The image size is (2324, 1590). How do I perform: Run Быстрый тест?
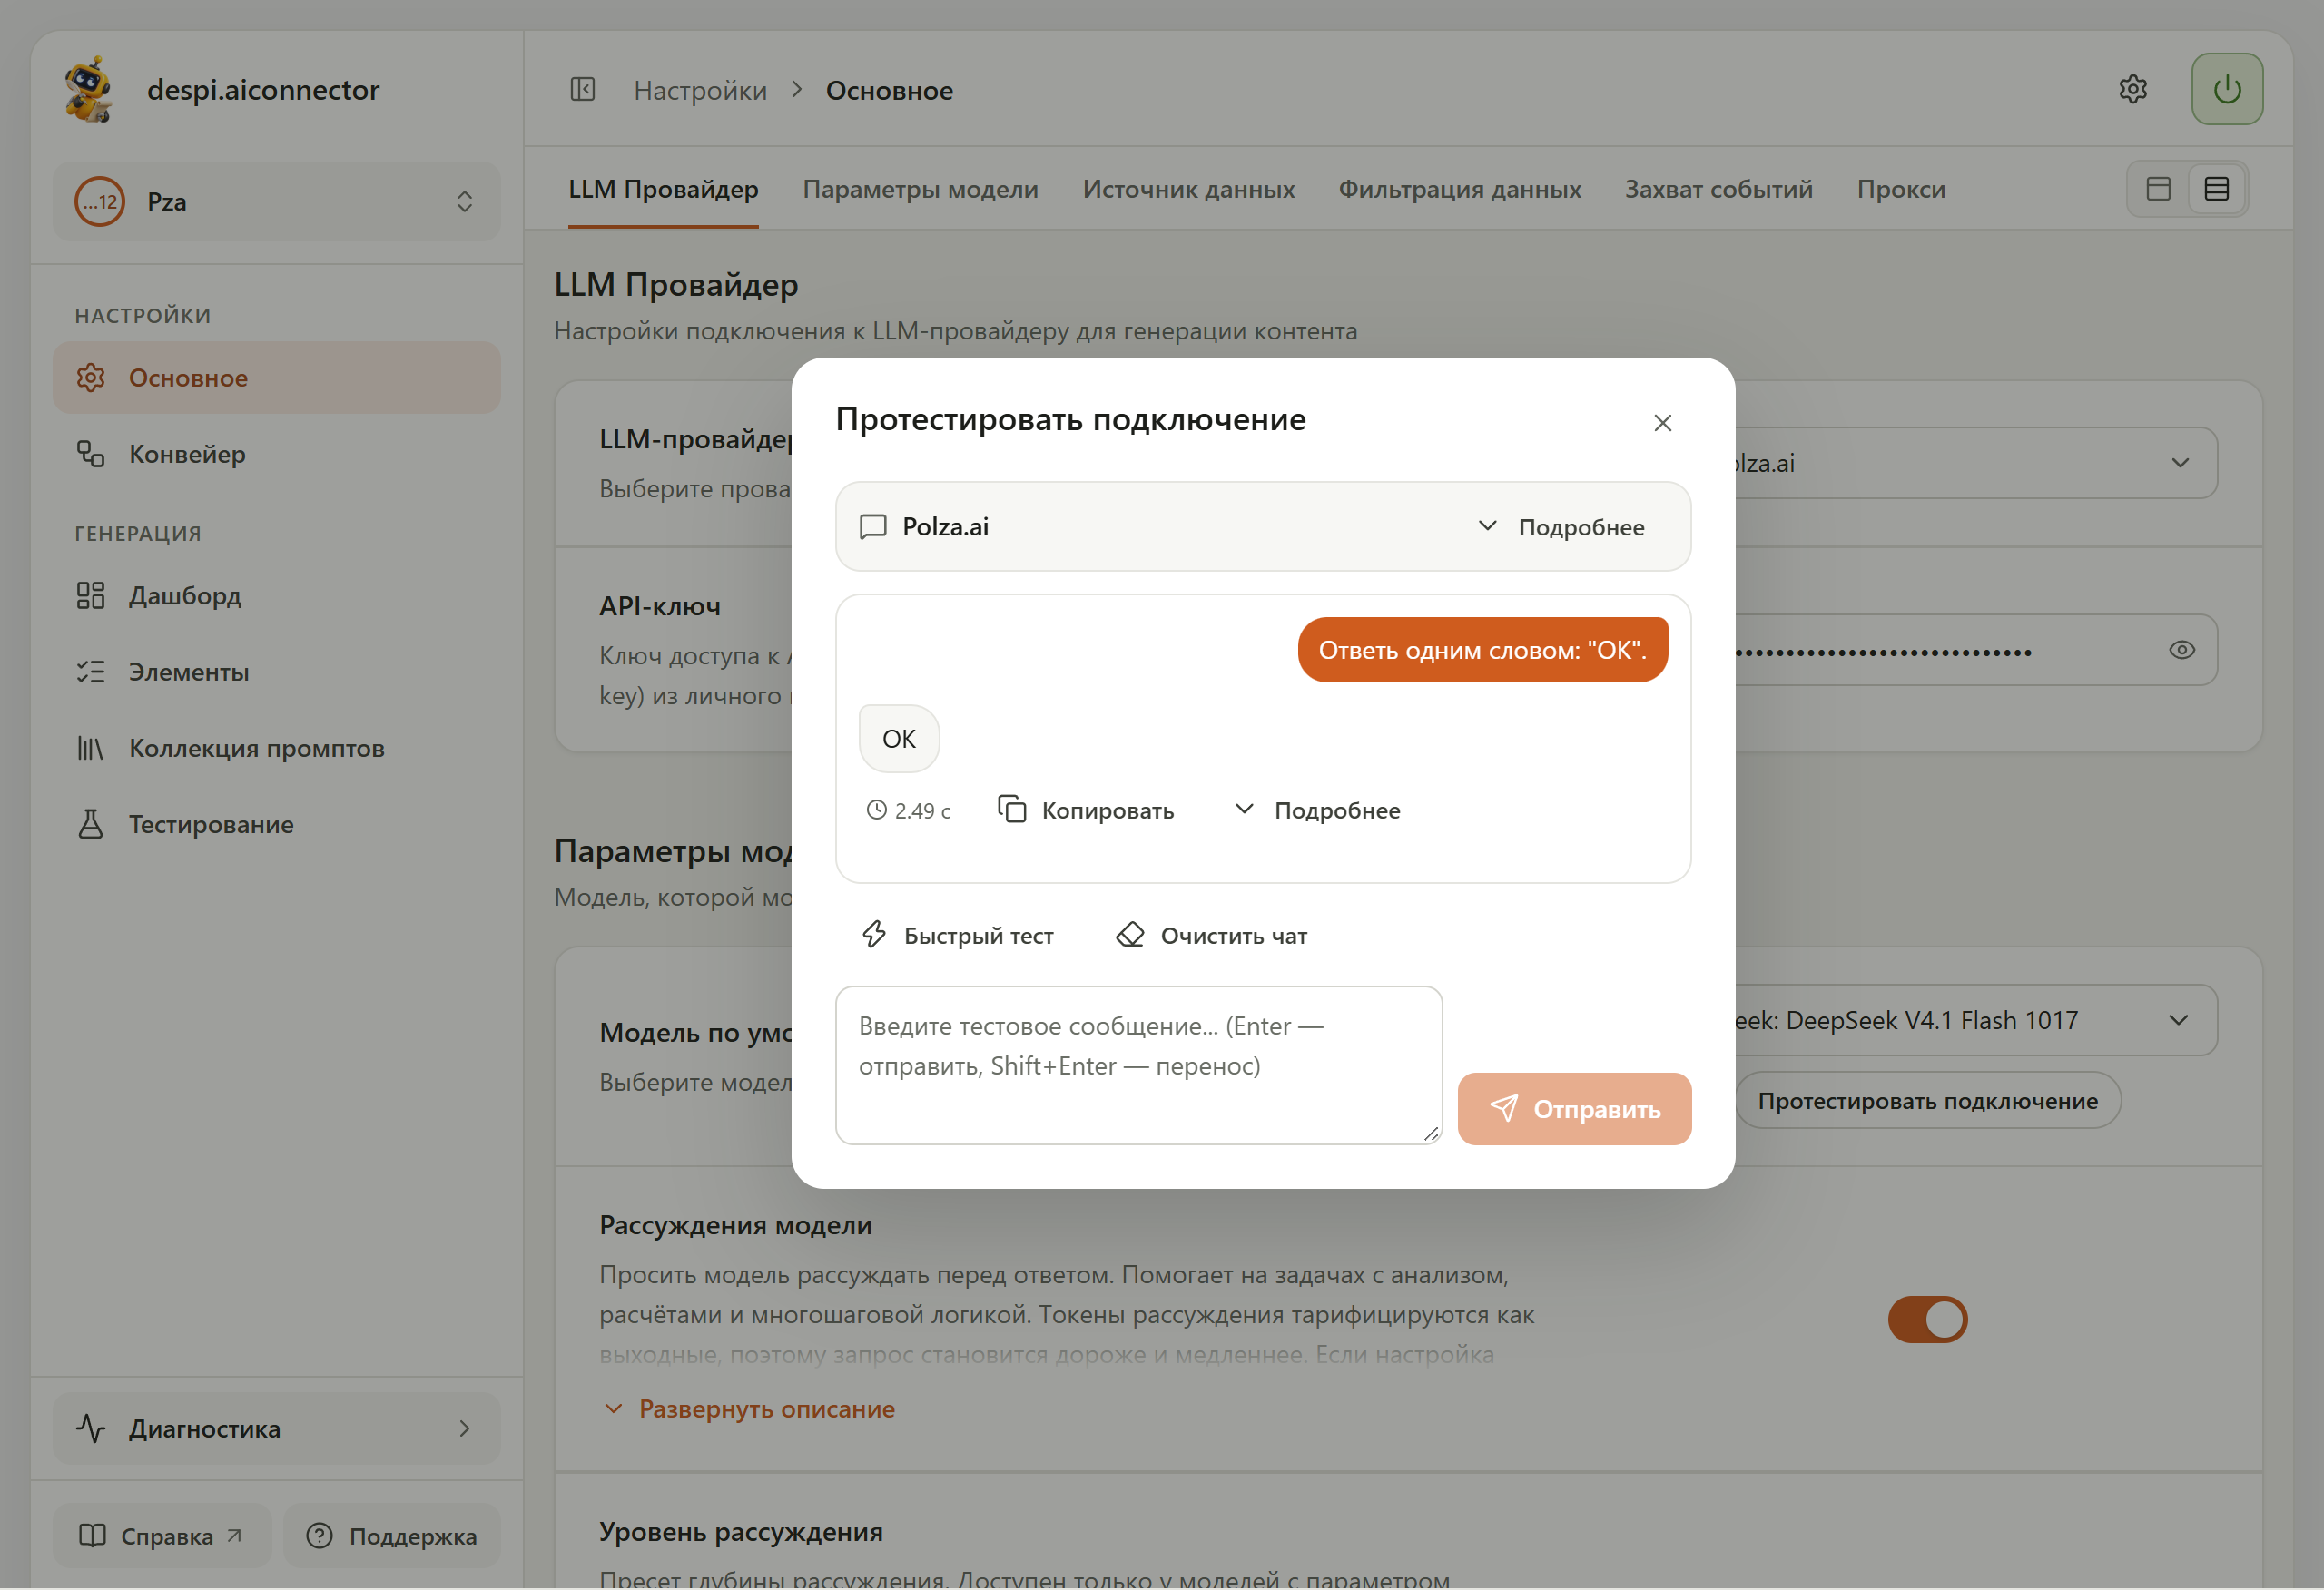pos(957,936)
